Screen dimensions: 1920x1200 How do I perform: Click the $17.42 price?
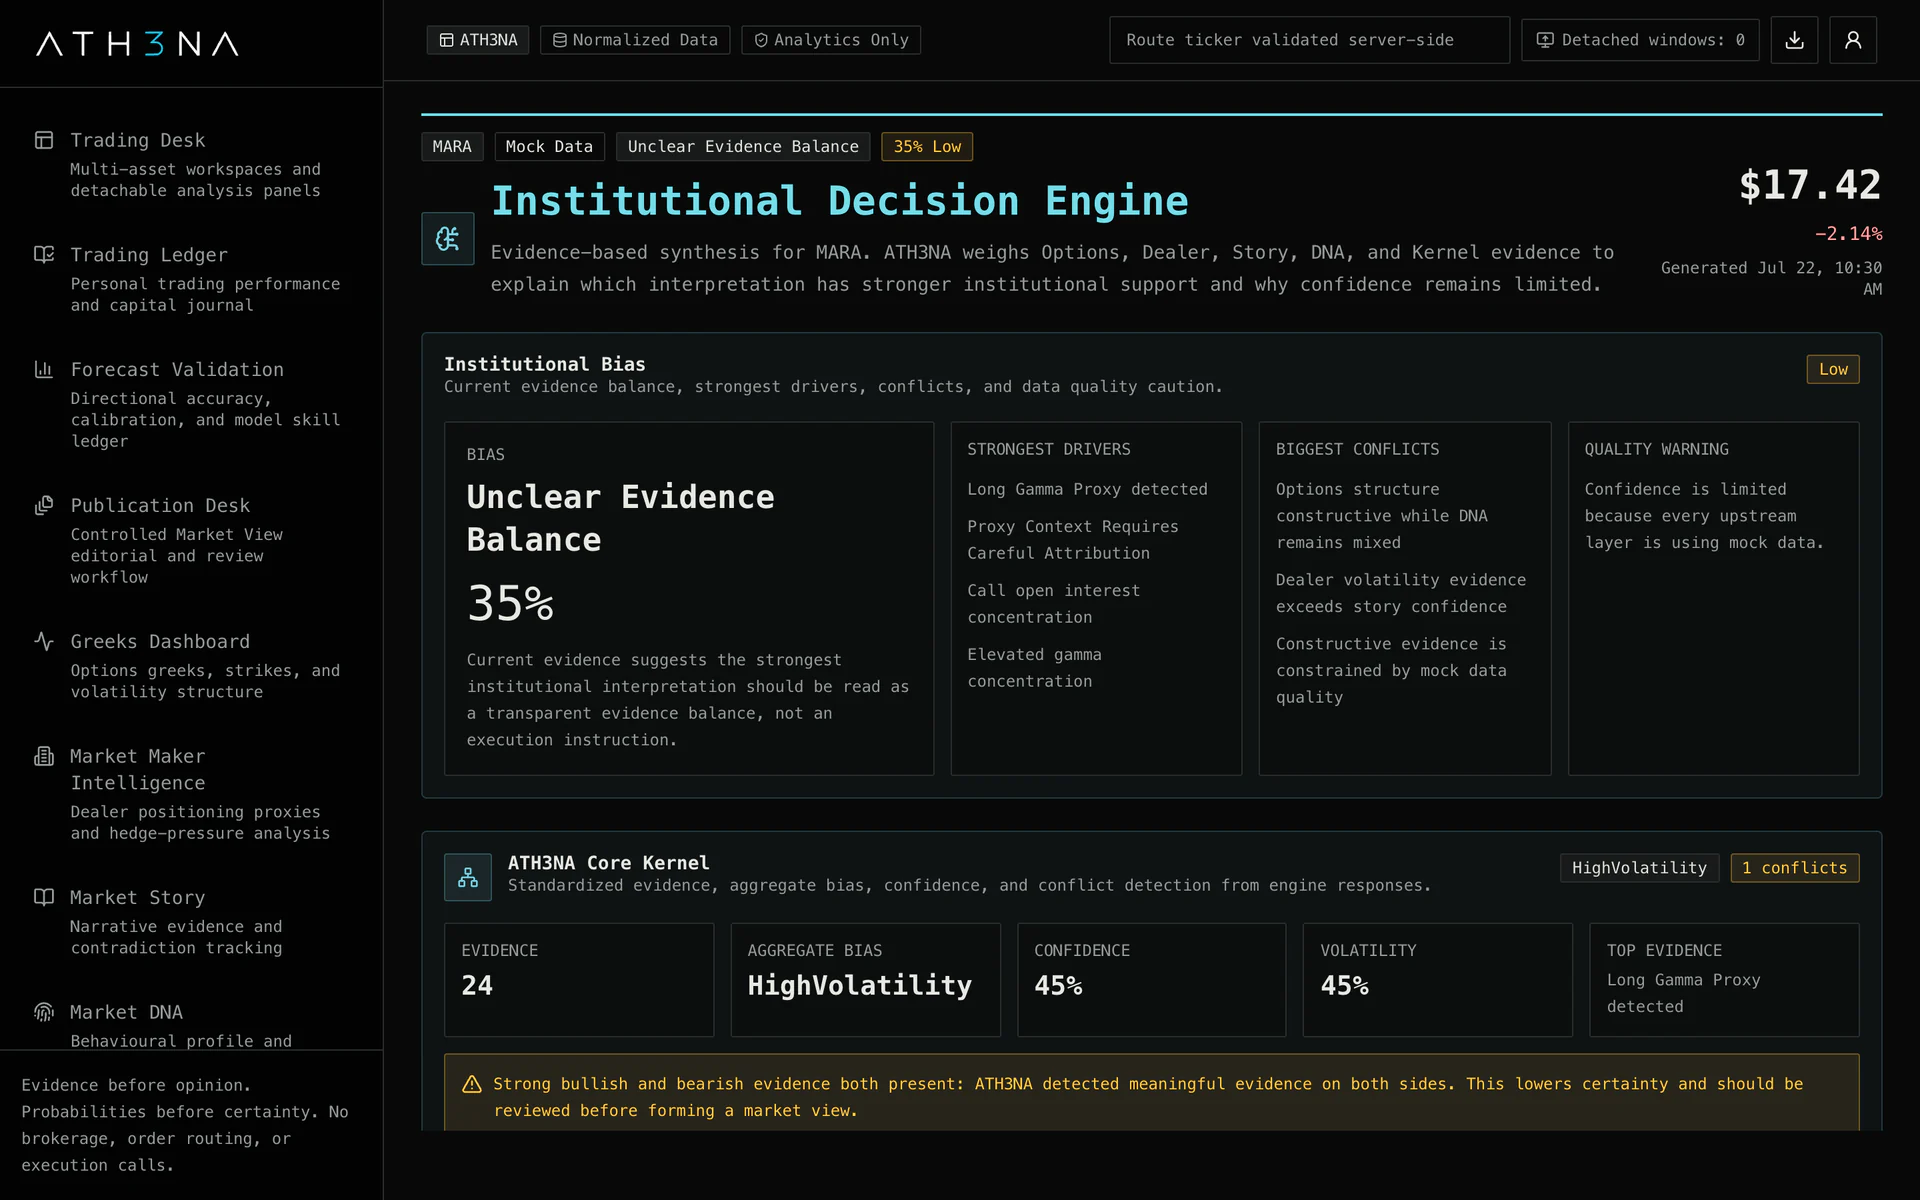tap(1810, 185)
